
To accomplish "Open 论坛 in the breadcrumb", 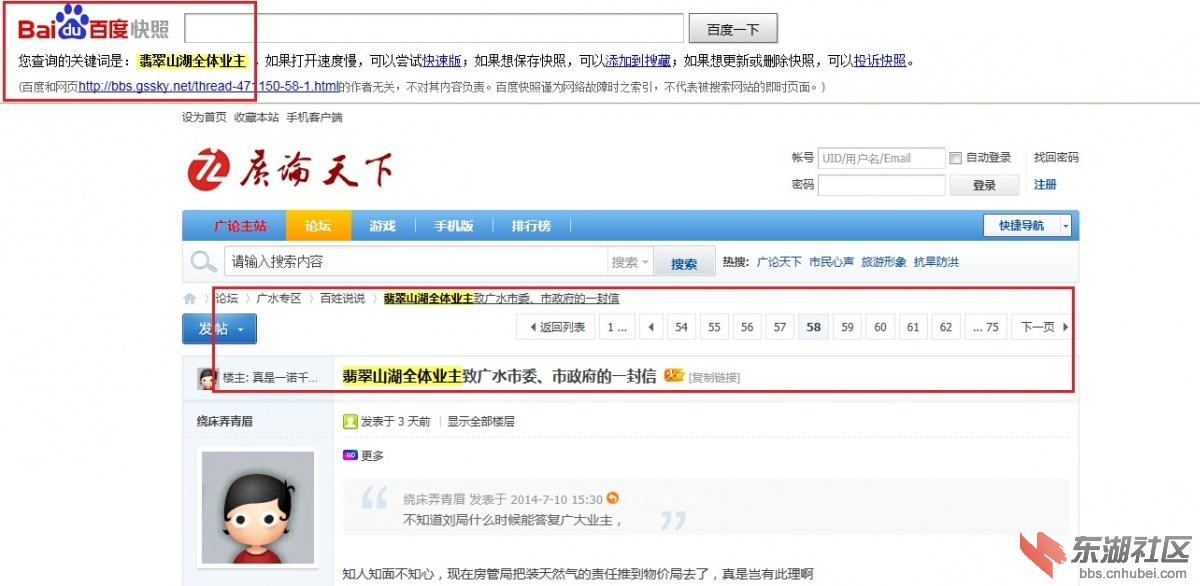I will point(227,299).
